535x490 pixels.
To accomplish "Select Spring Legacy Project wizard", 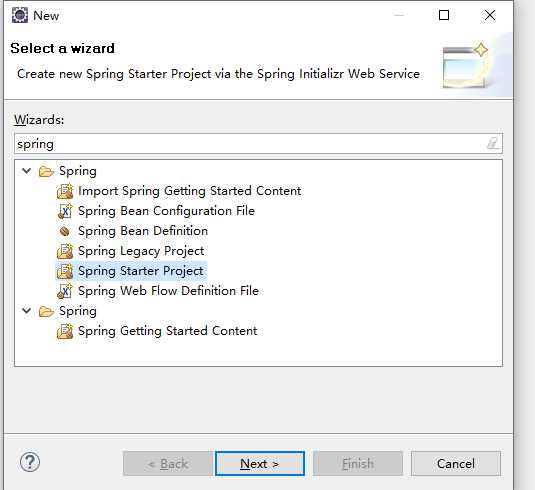I will [141, 251].
